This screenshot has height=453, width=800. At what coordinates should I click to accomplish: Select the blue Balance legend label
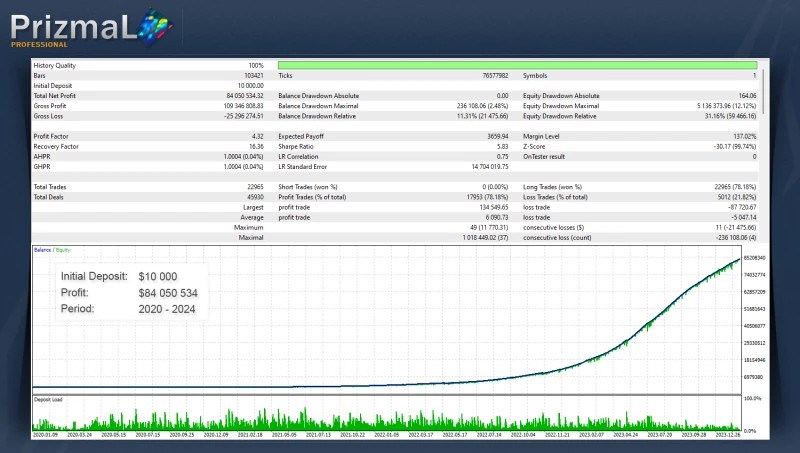(43, 250)
